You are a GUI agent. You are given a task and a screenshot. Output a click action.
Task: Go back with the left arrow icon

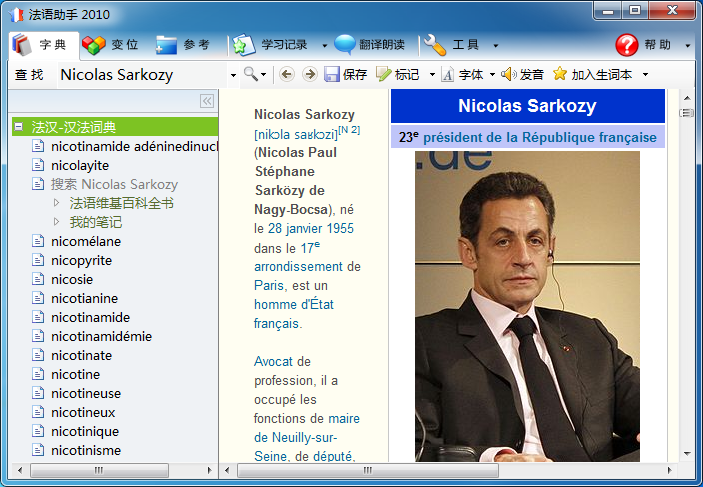coord(287,74)
